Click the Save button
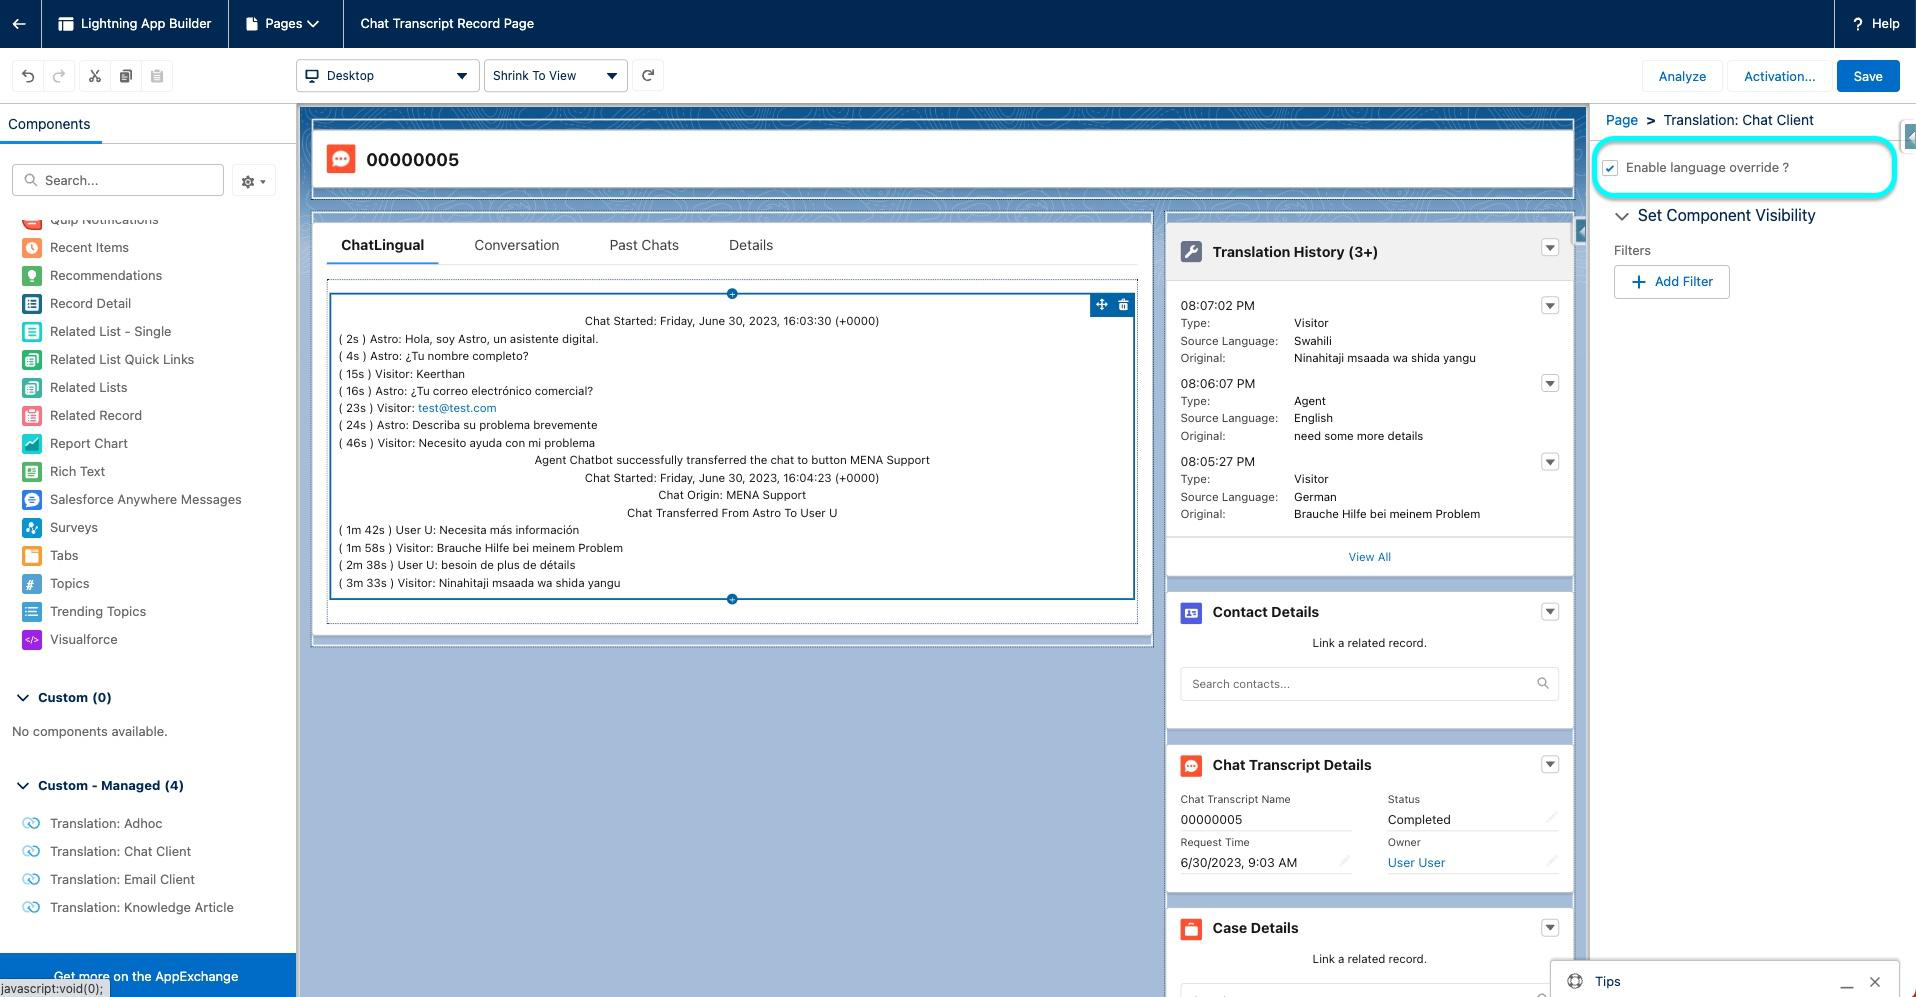This screenshot has height=997, width=1916. pyautogui.click(x=1867, y=76)
